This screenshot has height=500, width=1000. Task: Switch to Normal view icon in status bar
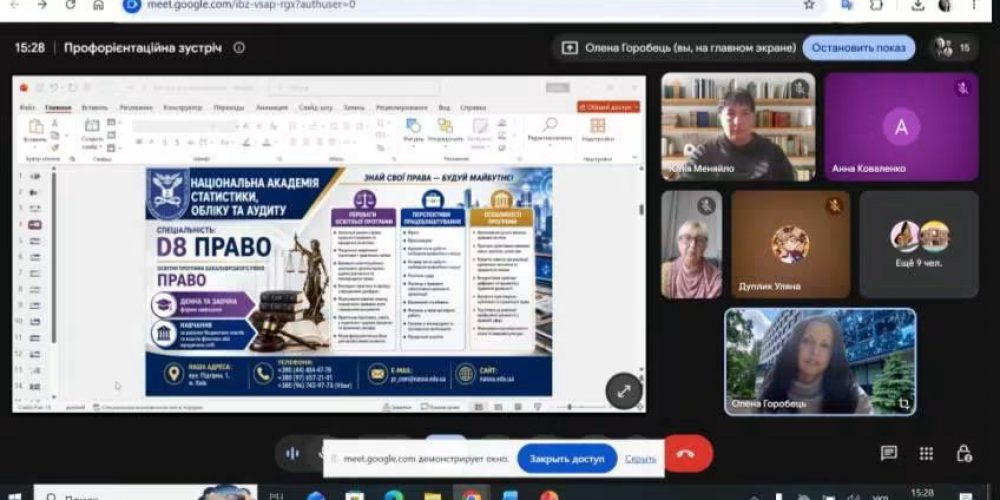pos(478,407)
